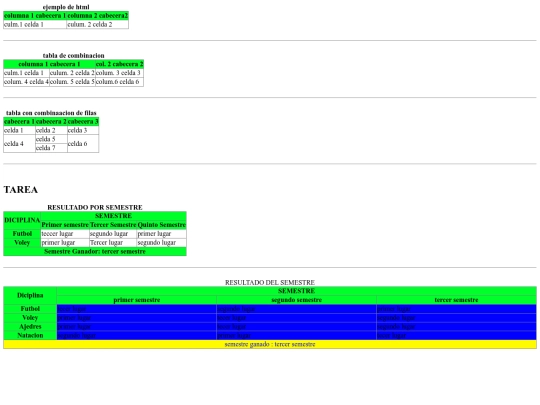Select the 'col. 2 cabecera 2' header
The width and height of the screenshot is (540, 405).
[x=119, y=64]
